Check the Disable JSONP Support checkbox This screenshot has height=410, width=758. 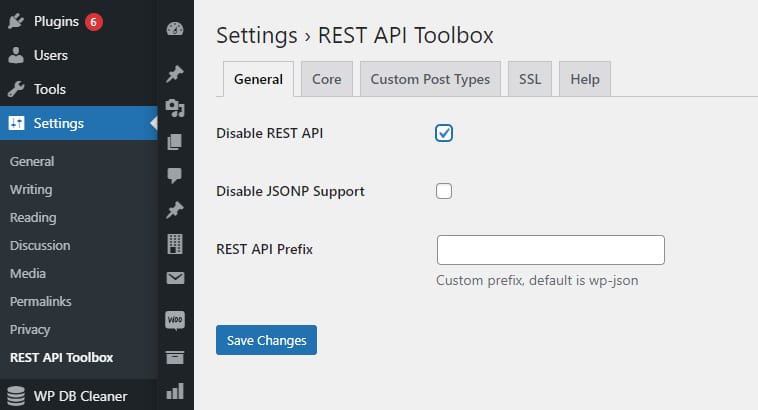point(444,191)
